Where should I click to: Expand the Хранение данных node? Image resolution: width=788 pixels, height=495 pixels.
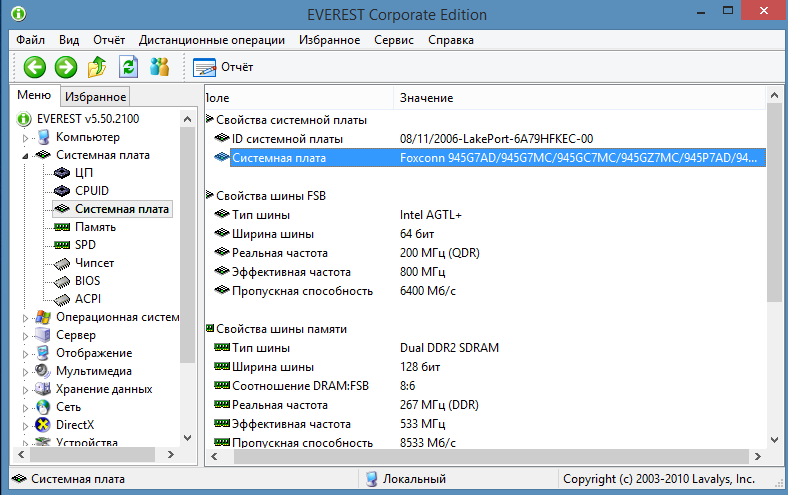[25, 390]
